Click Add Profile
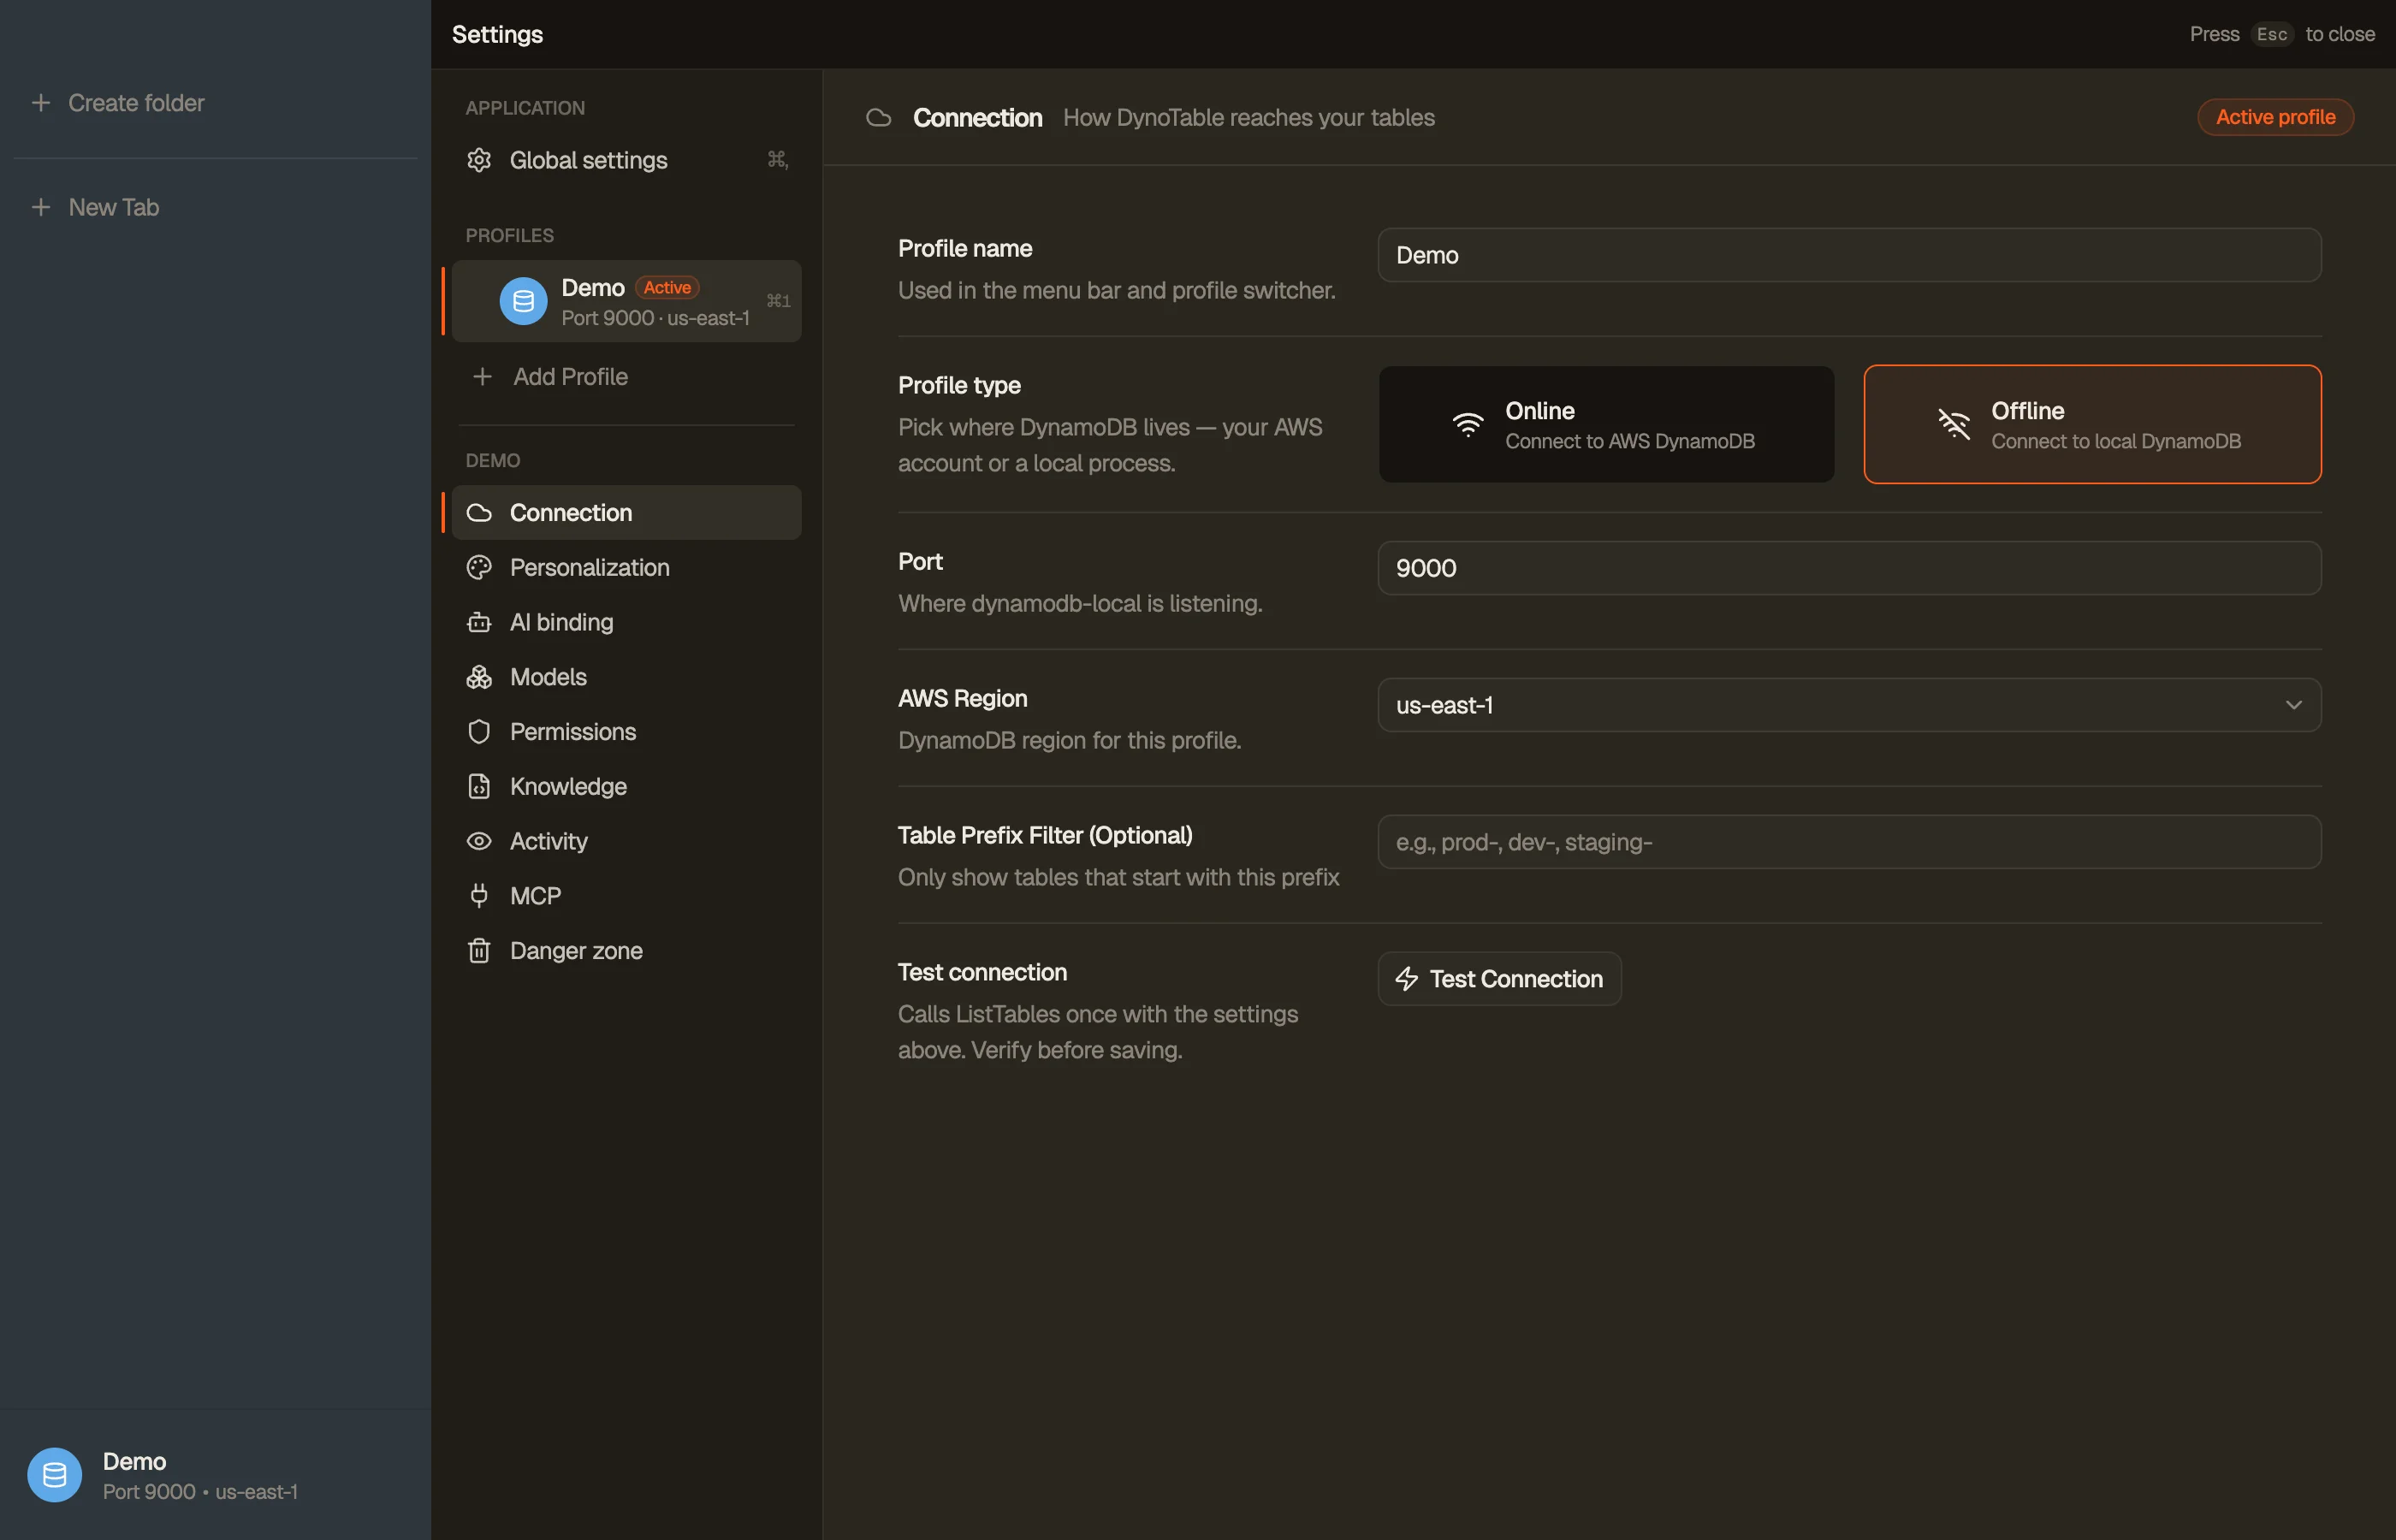 click(626, 376)
